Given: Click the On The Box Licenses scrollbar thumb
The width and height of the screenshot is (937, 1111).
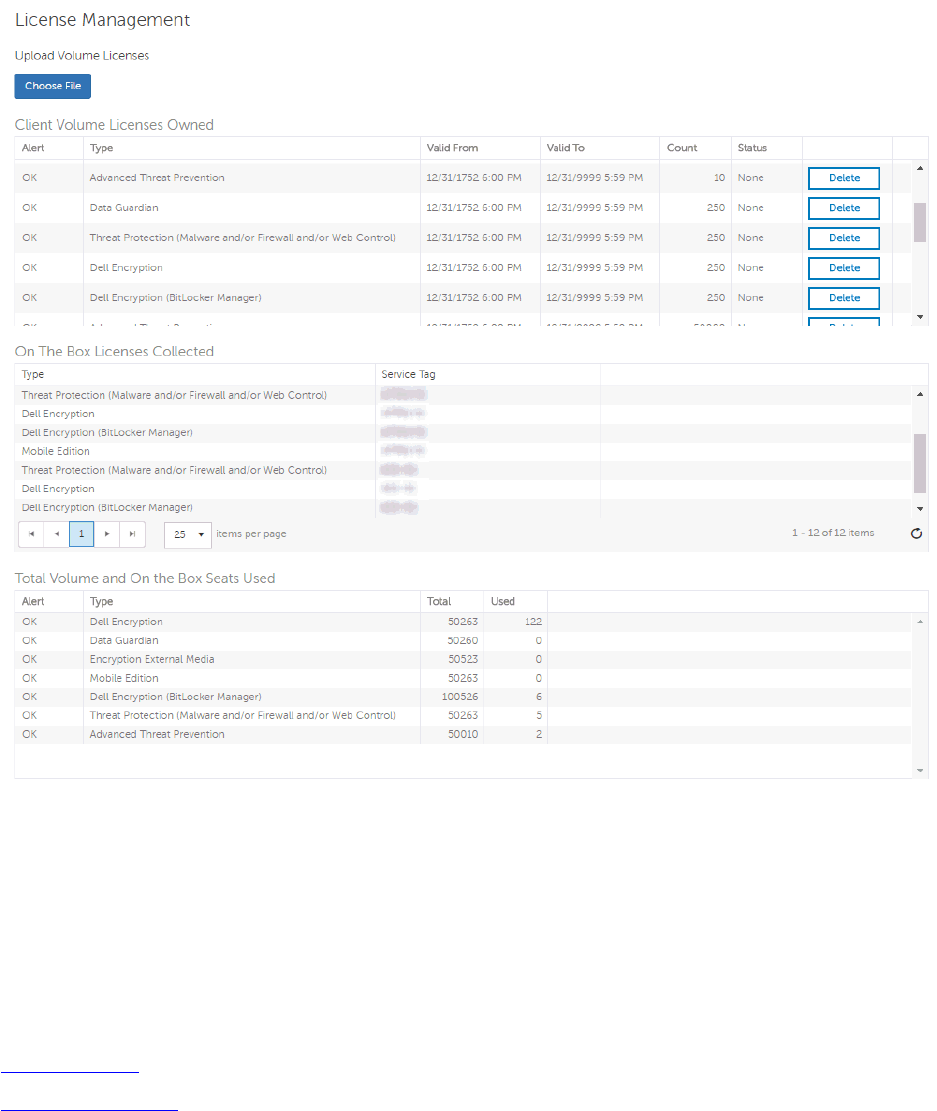Looking at the screenshot, I should [x=920, y=463].
